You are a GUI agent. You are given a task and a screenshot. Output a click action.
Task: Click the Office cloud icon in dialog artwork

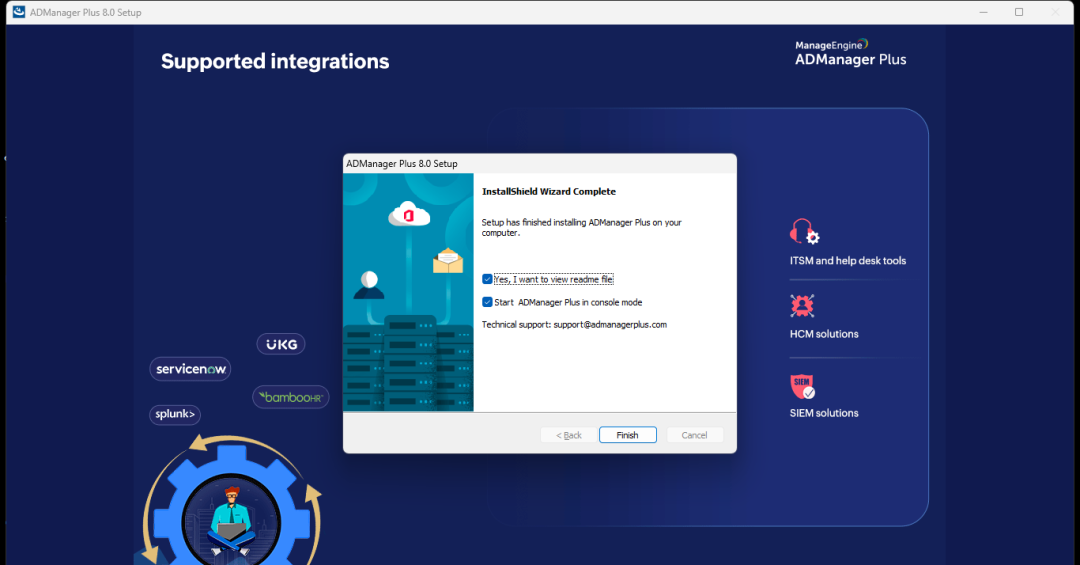pyautogui.click(x=409, y=215)
